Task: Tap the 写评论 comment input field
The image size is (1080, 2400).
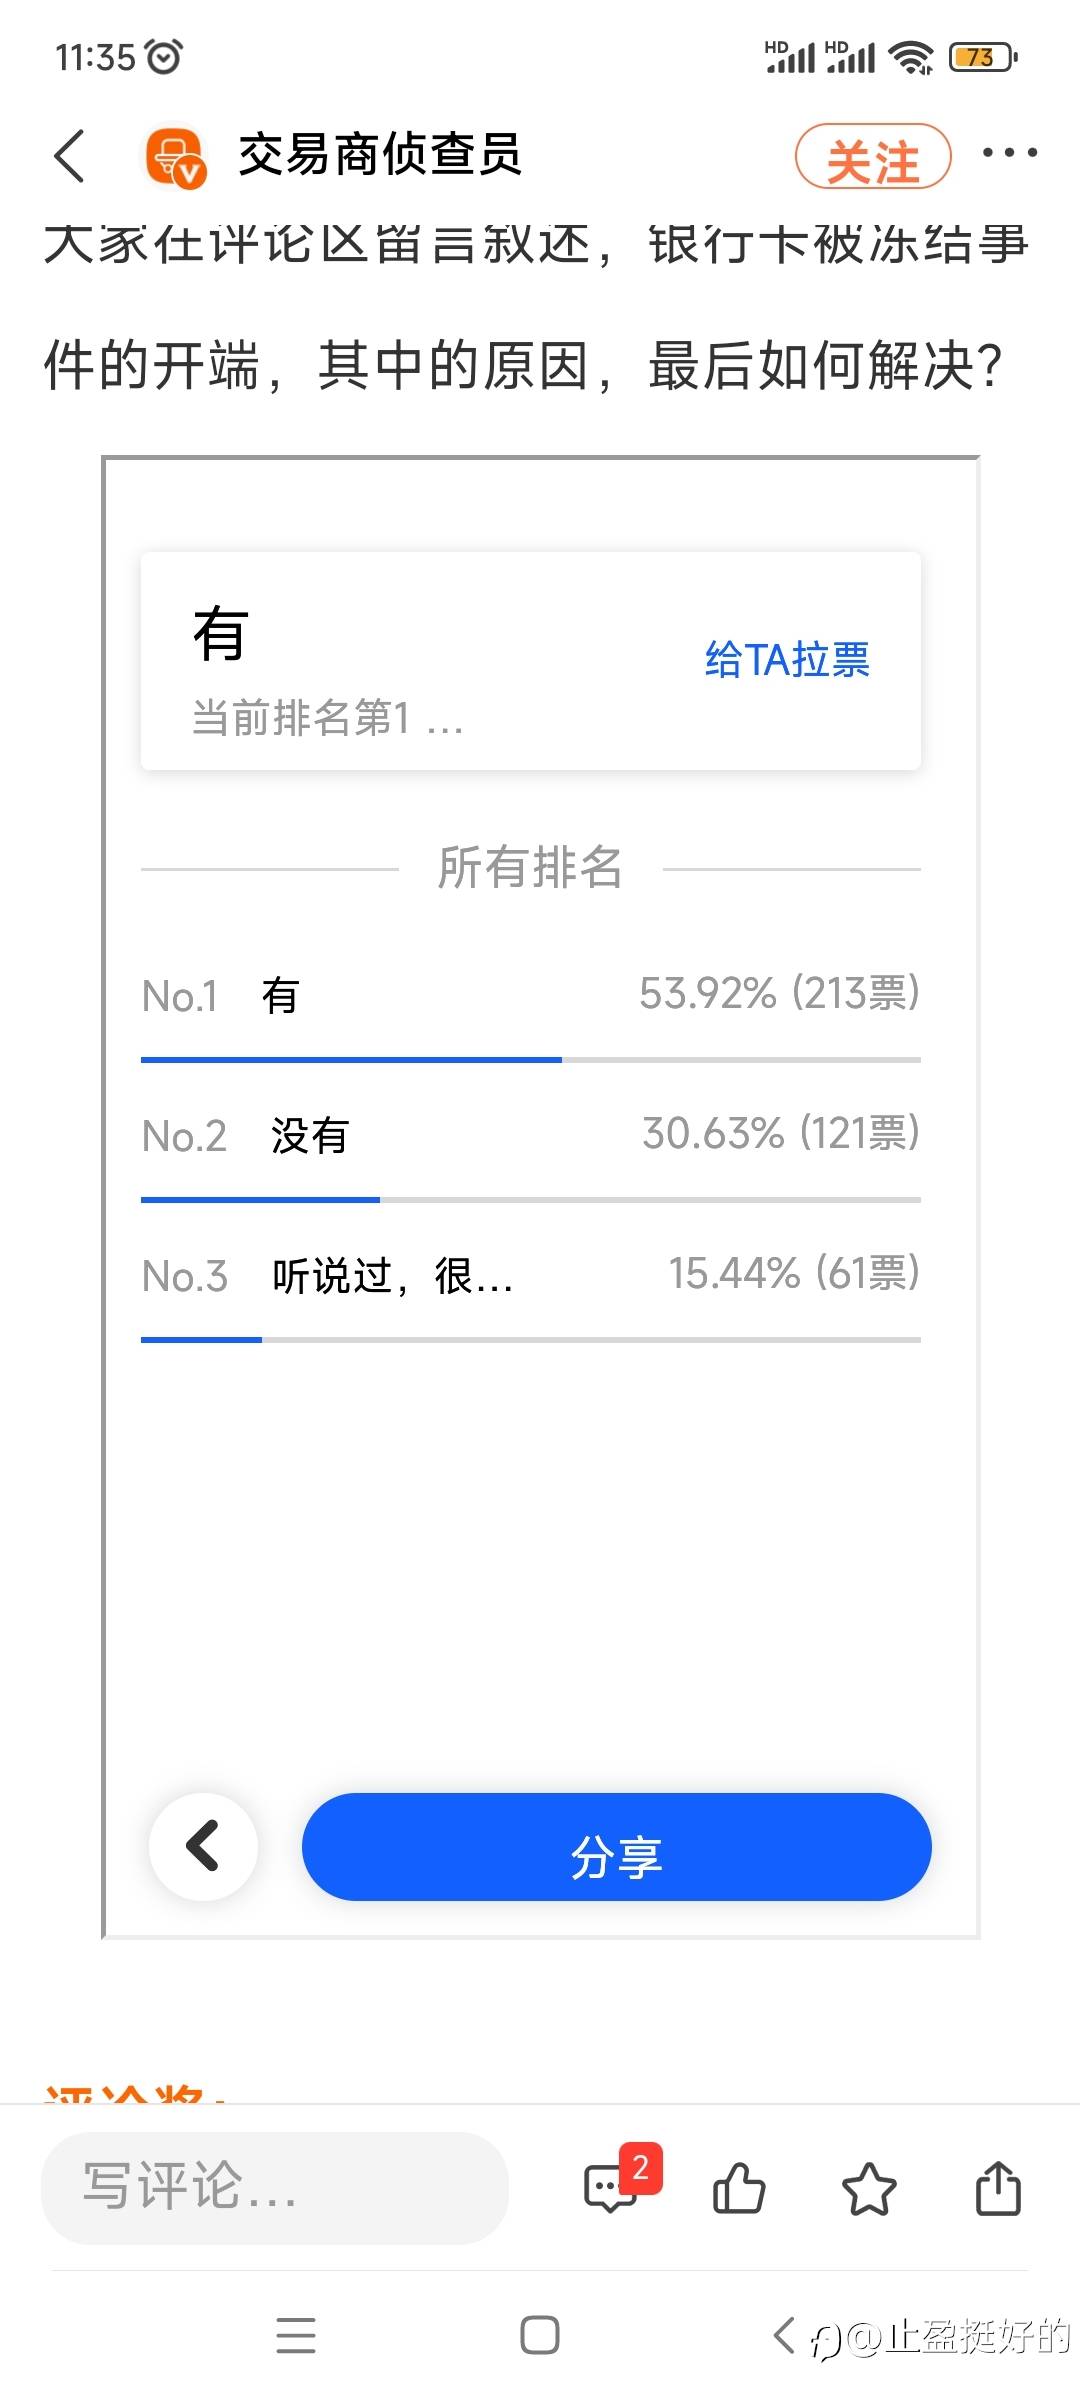Action: (x=275, y=2187)
